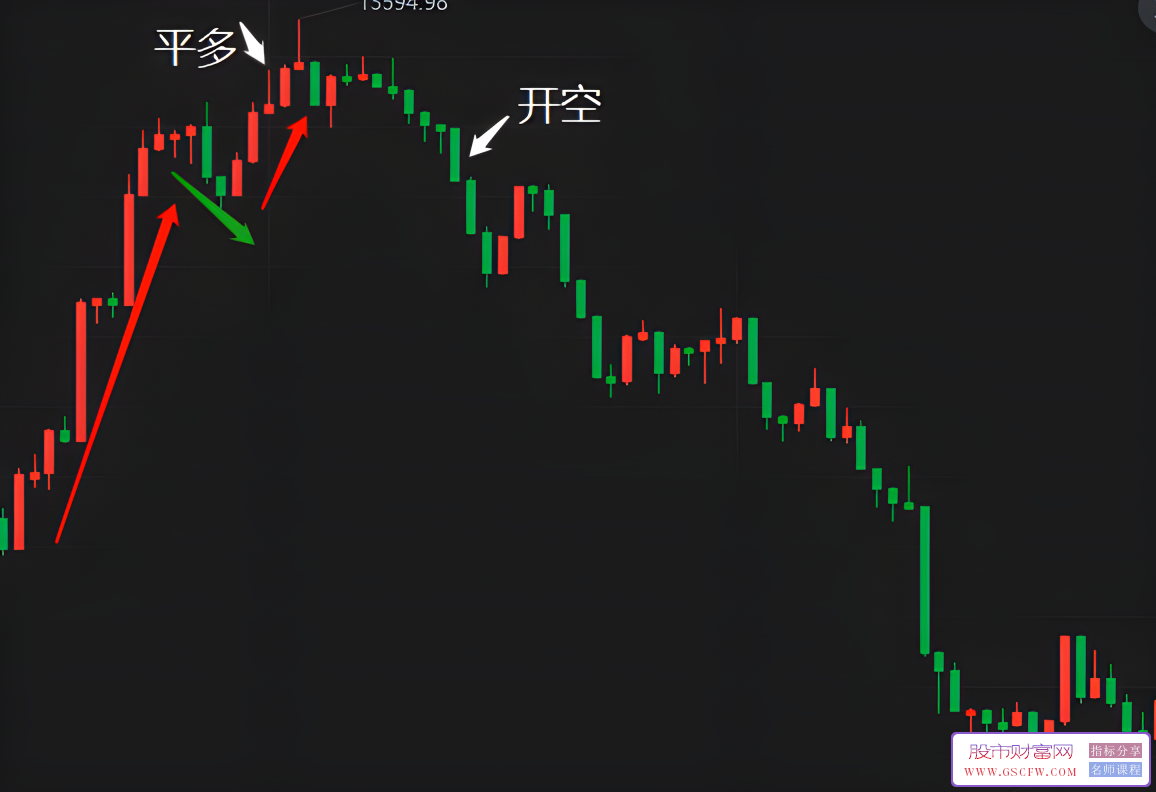The width and height of the screenshot is (1156, 792).
Task: Select the big green candle under 开空 arrow
Action: click(455, 155)
